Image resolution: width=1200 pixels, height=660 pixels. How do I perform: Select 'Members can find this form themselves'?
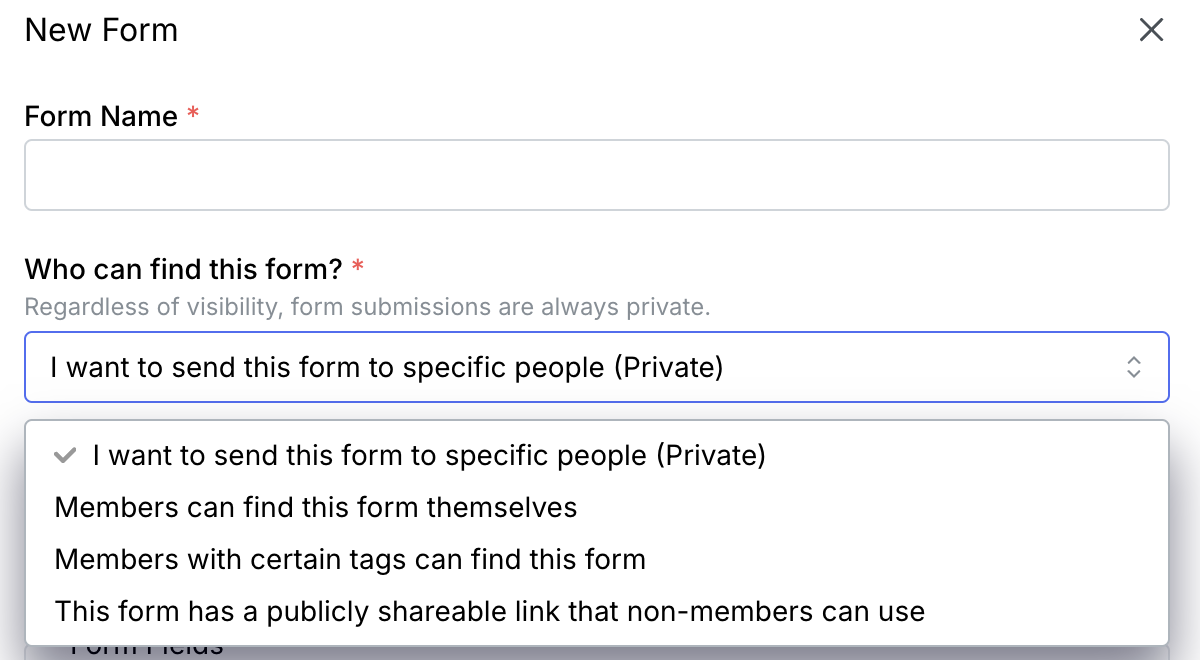[x=315, y=507]
